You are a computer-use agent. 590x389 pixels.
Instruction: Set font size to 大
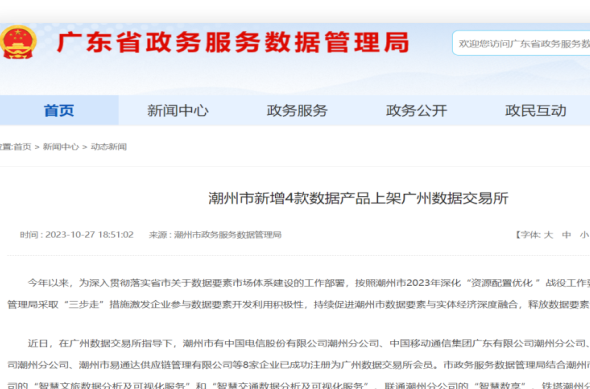point(548,235)
